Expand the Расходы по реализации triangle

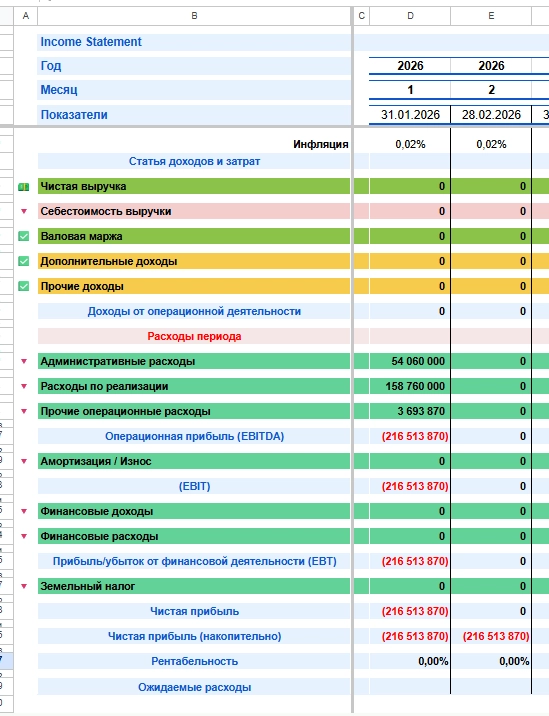24,386
